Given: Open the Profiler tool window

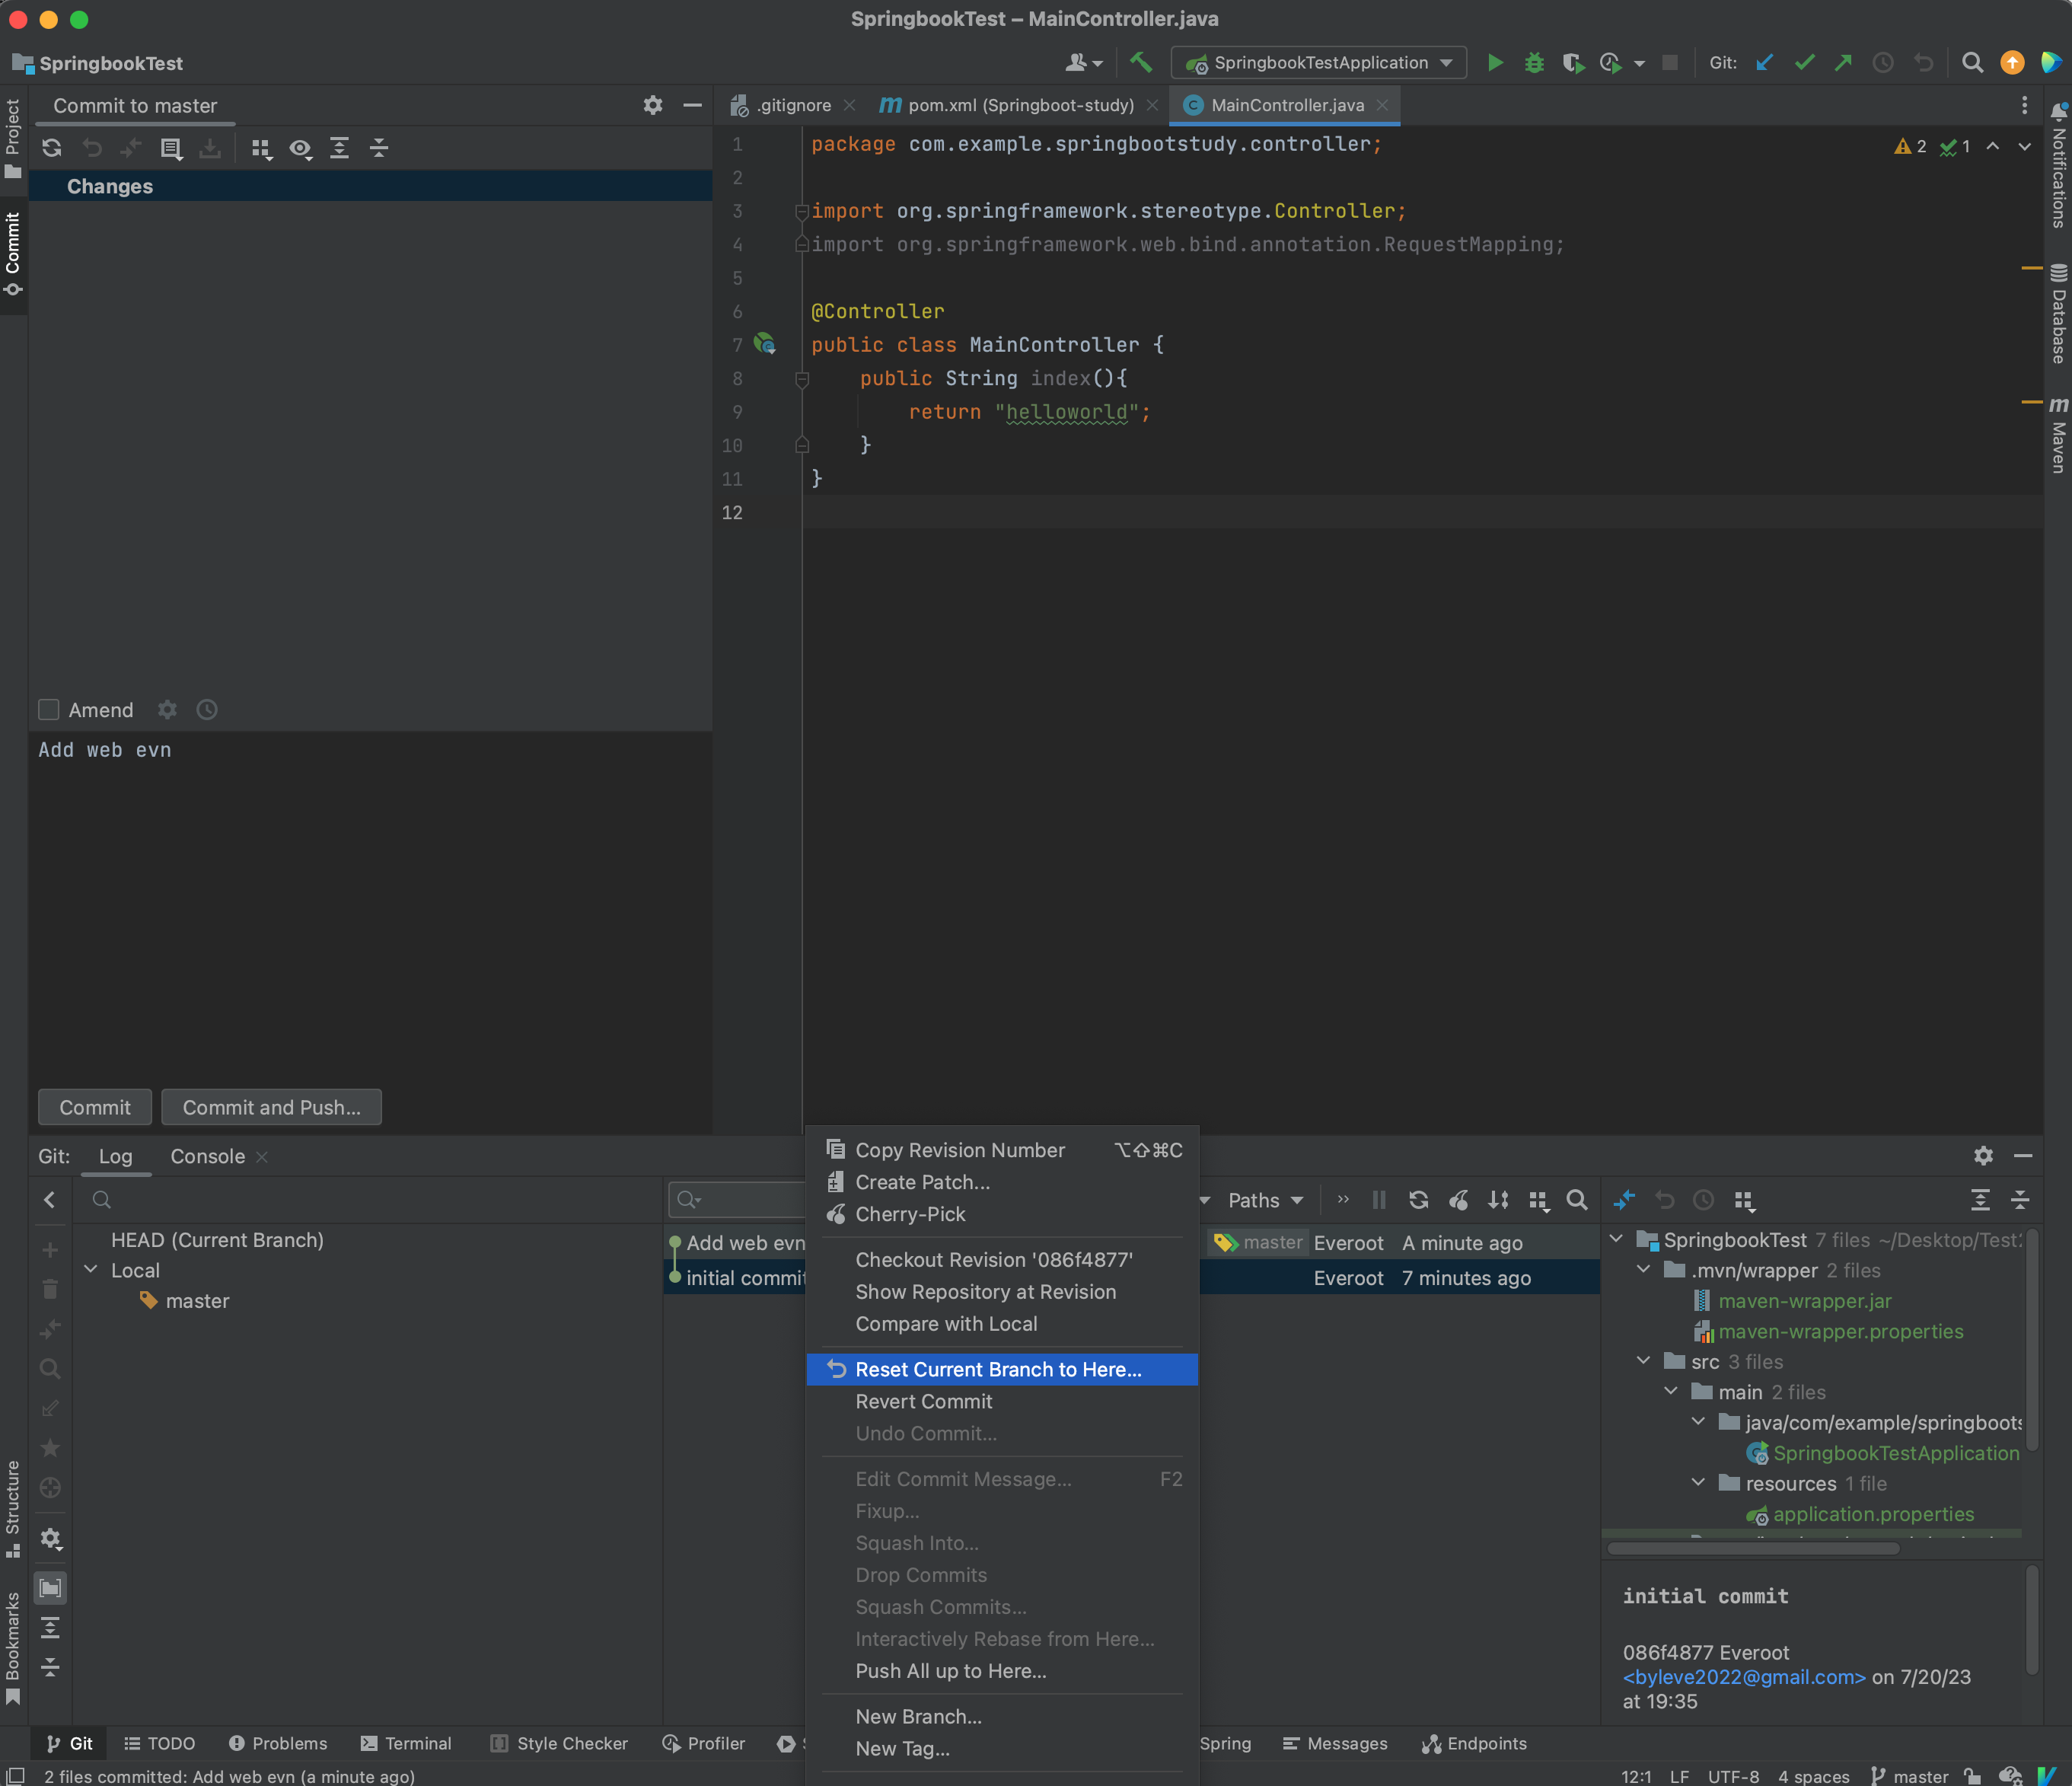Looking at the screenshot, I should point(704,1743).
